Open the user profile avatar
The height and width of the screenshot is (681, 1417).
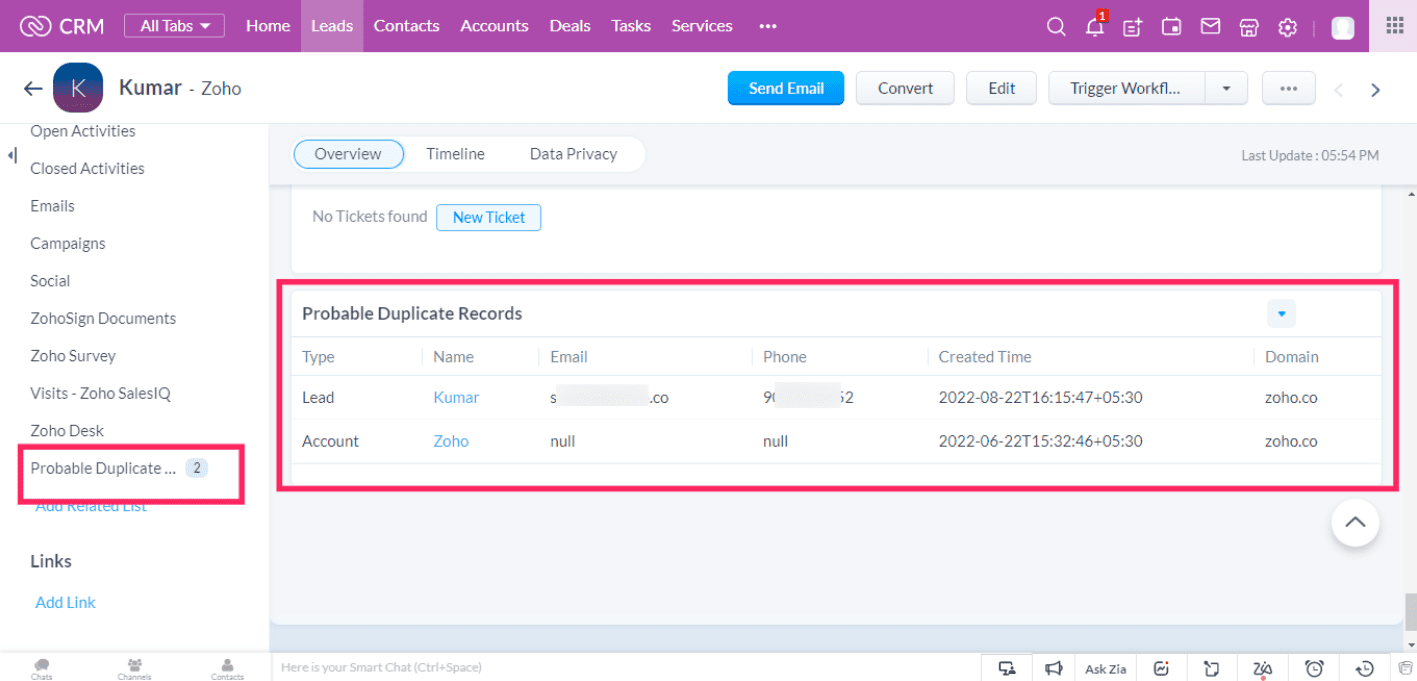(1343, 27)
